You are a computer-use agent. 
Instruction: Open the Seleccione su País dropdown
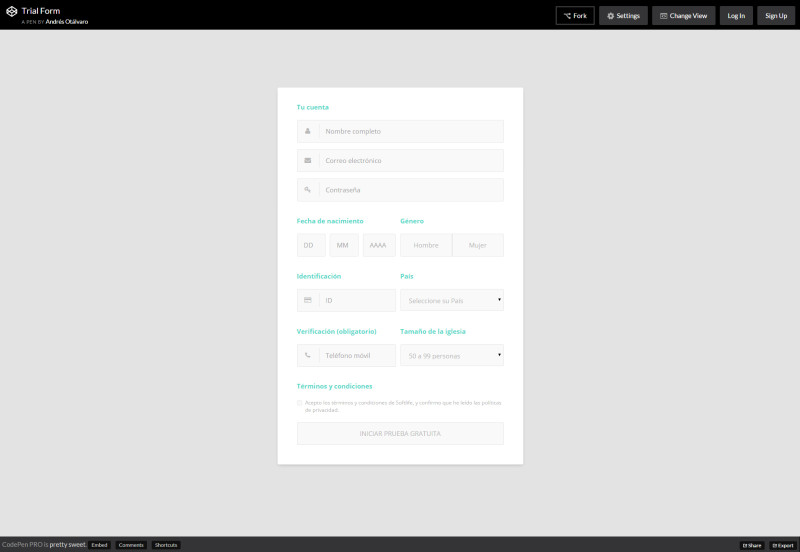[451, 300]
